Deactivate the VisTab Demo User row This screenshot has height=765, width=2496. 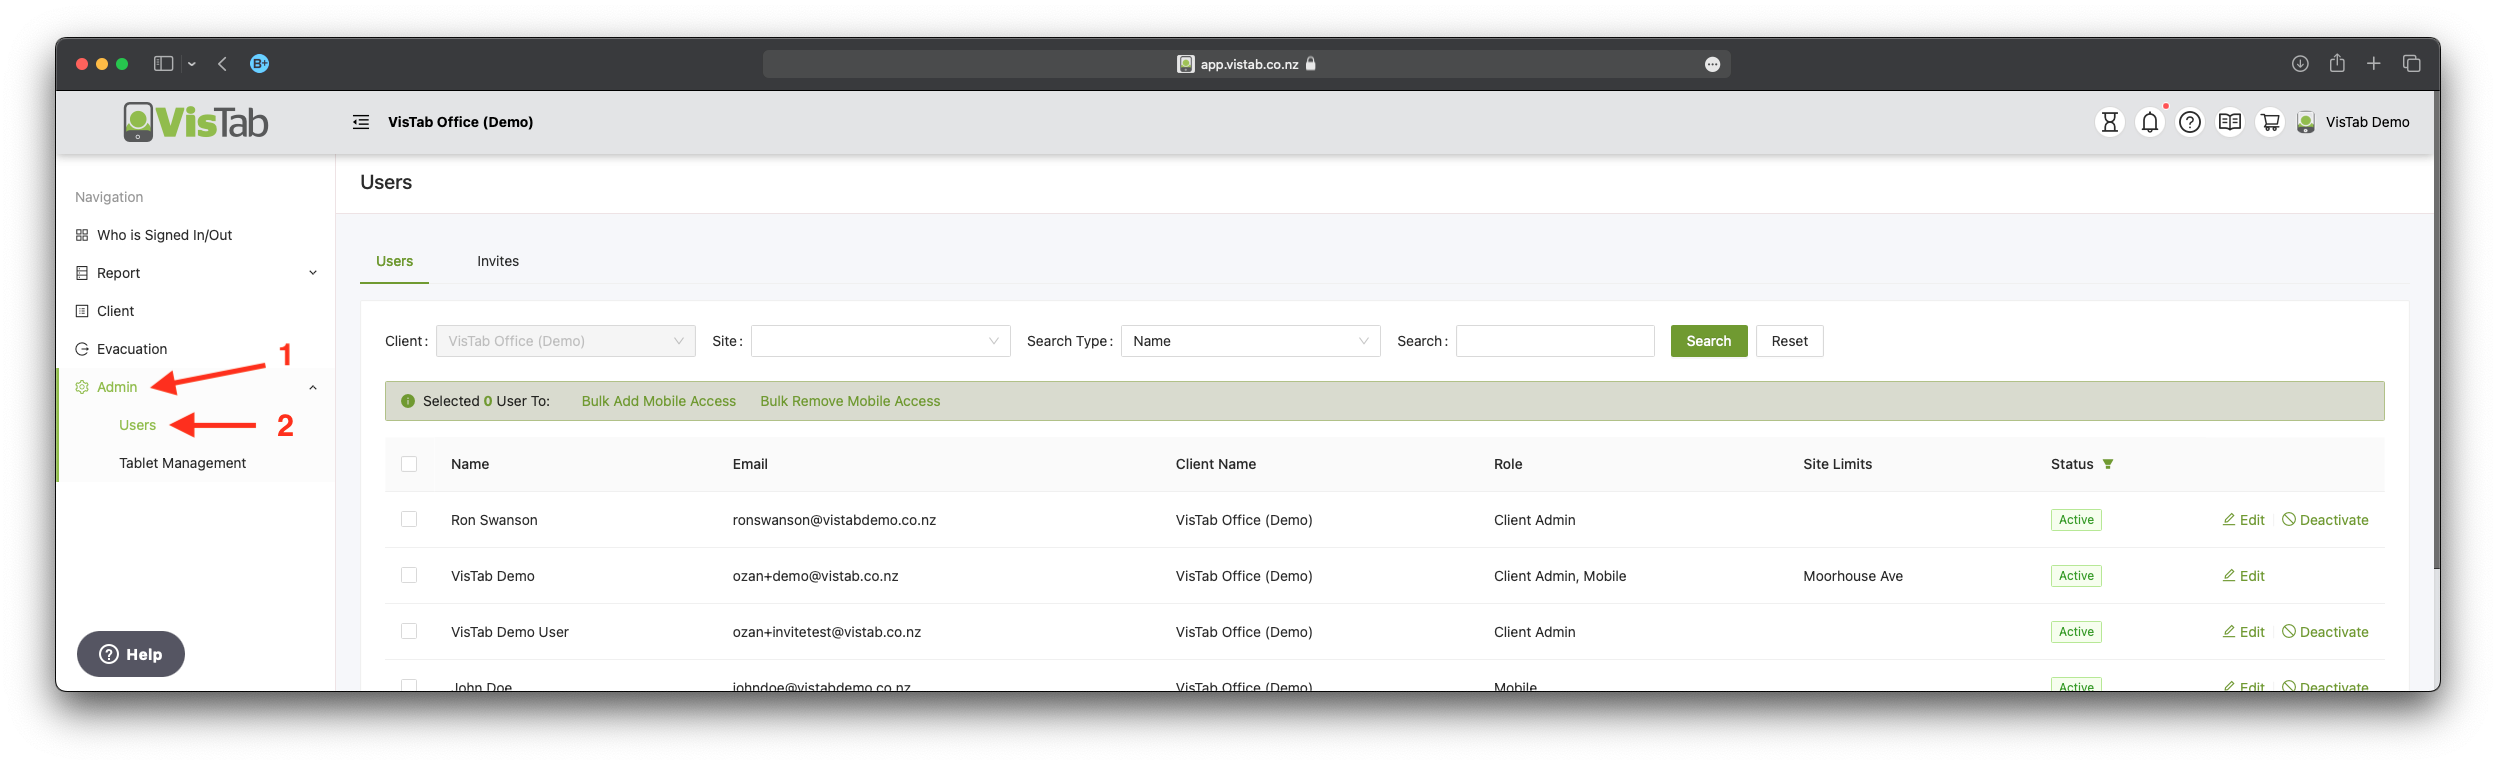point(2325,632)
